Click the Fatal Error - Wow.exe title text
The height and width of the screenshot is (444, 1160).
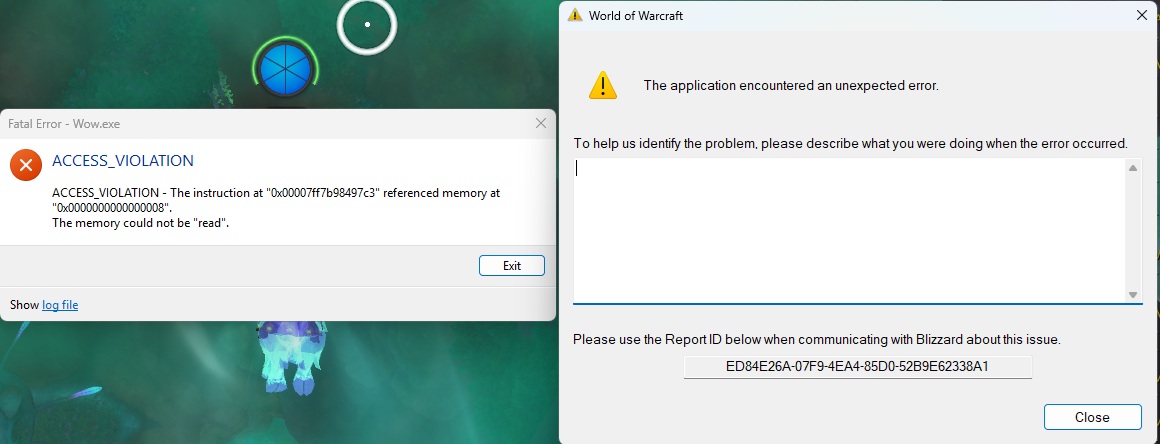click(64, 124)
